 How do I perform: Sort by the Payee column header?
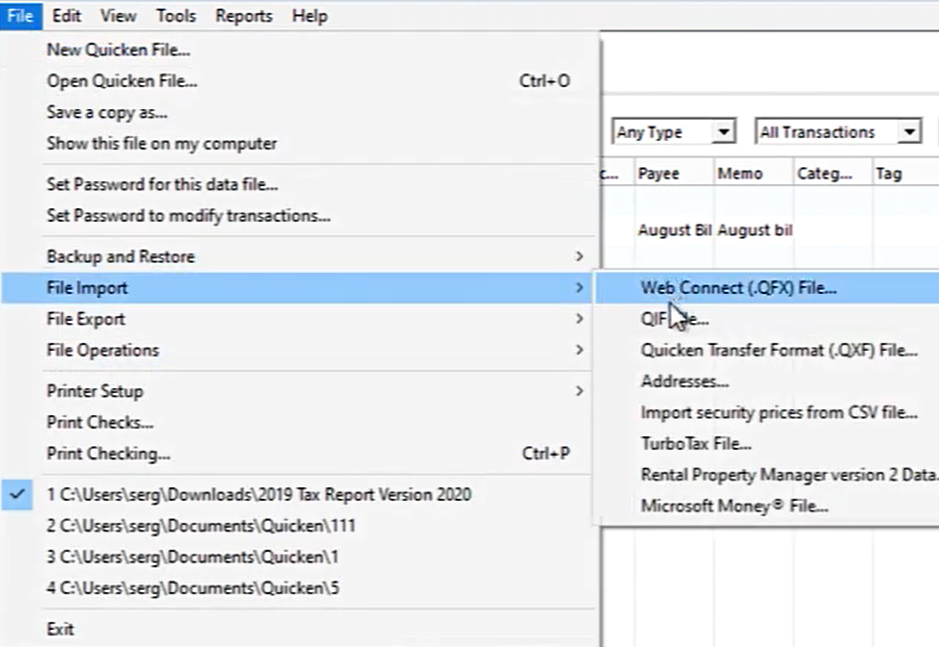[674, 173]
